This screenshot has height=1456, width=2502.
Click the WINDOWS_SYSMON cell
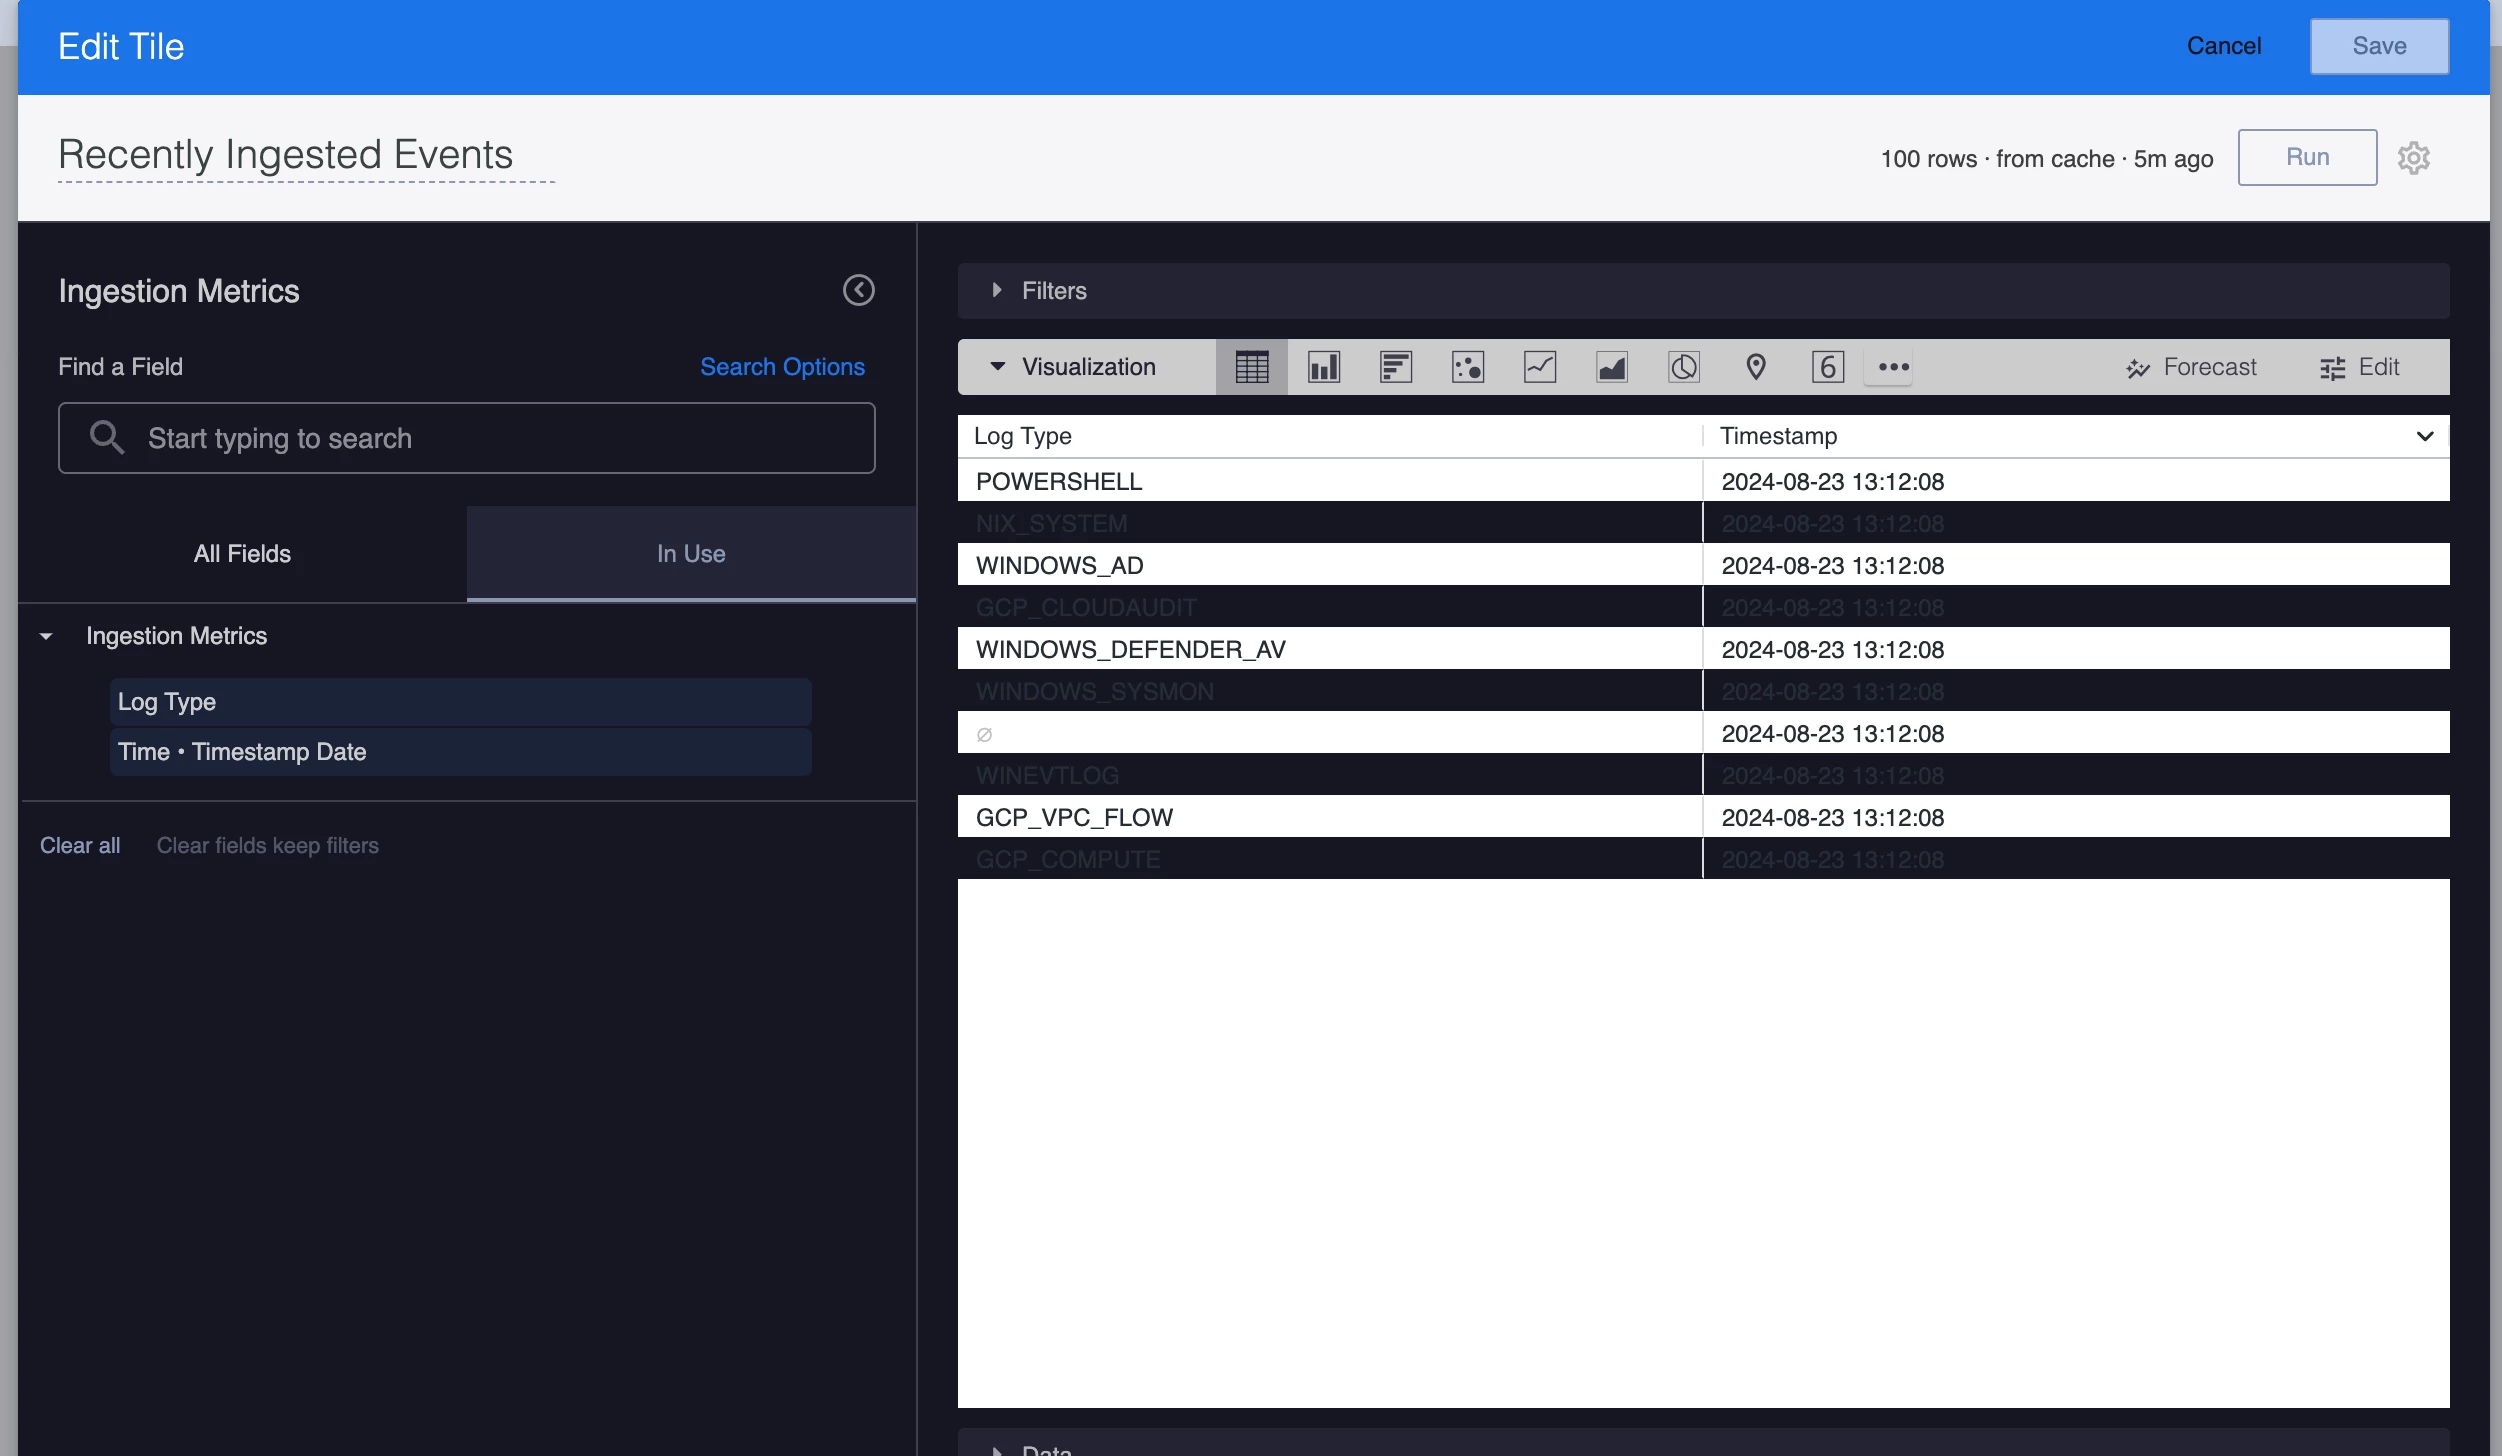click(1329, 691)
